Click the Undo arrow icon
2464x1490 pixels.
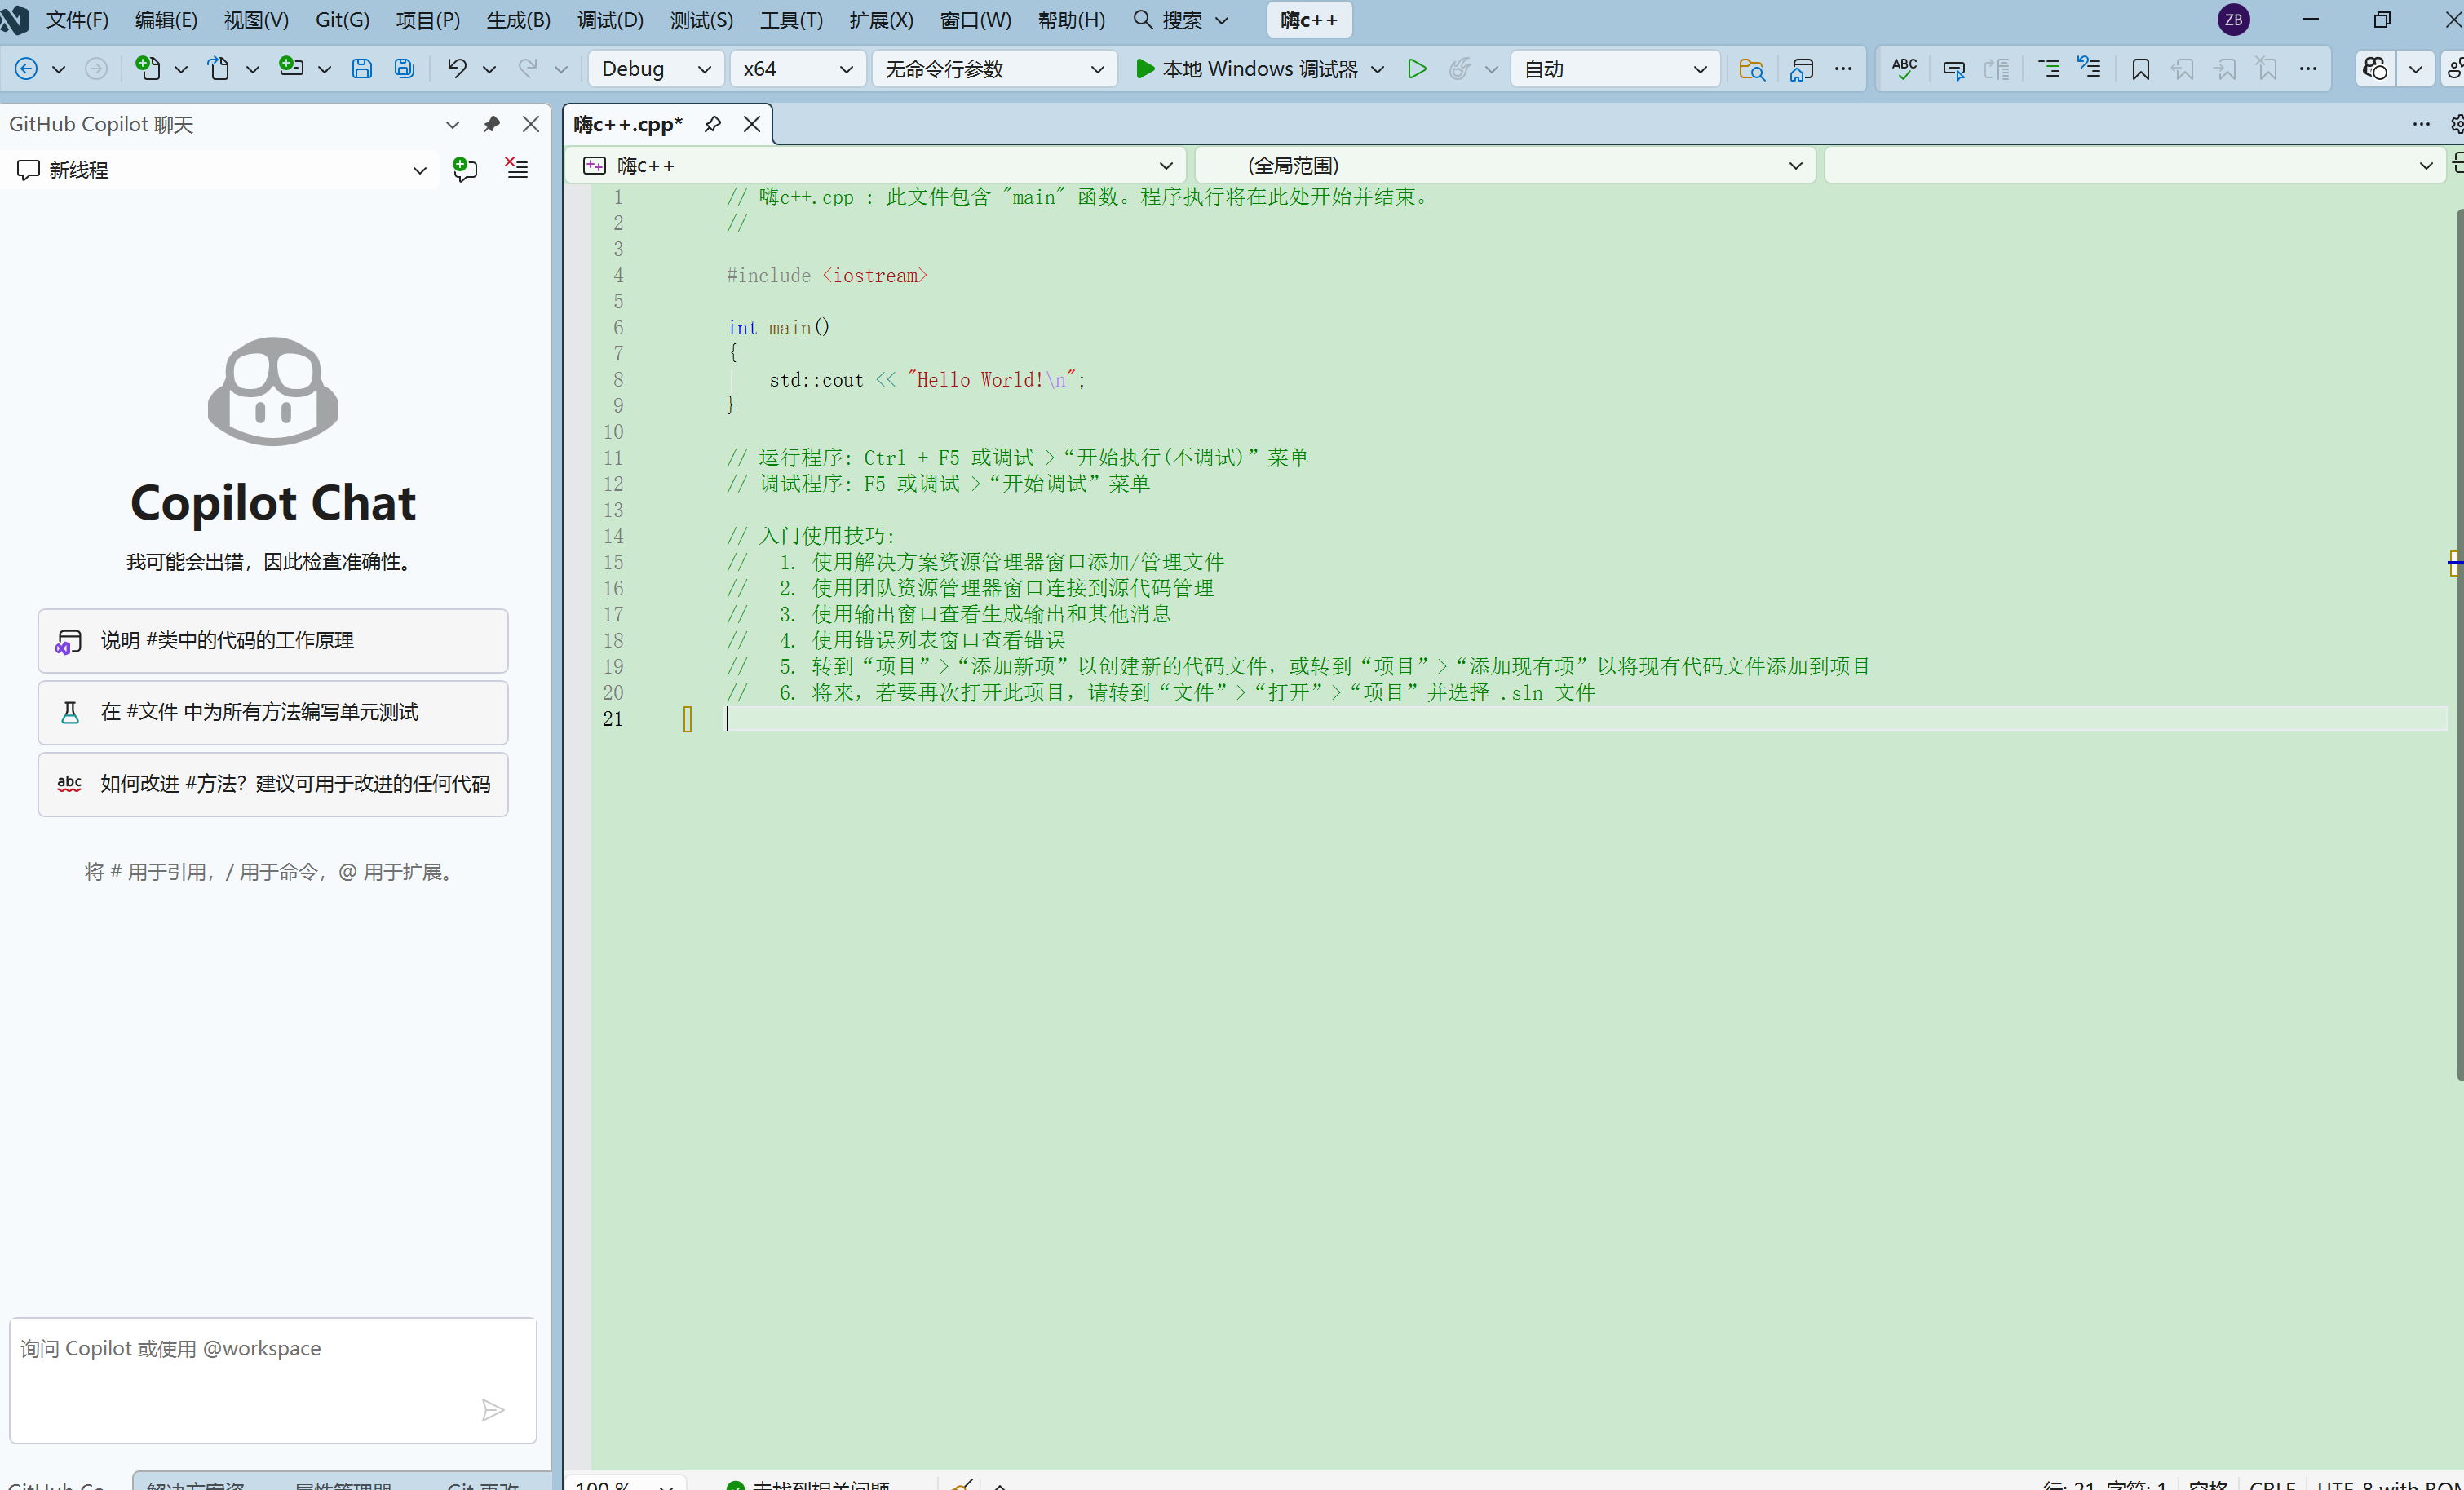tap(457, 68)
